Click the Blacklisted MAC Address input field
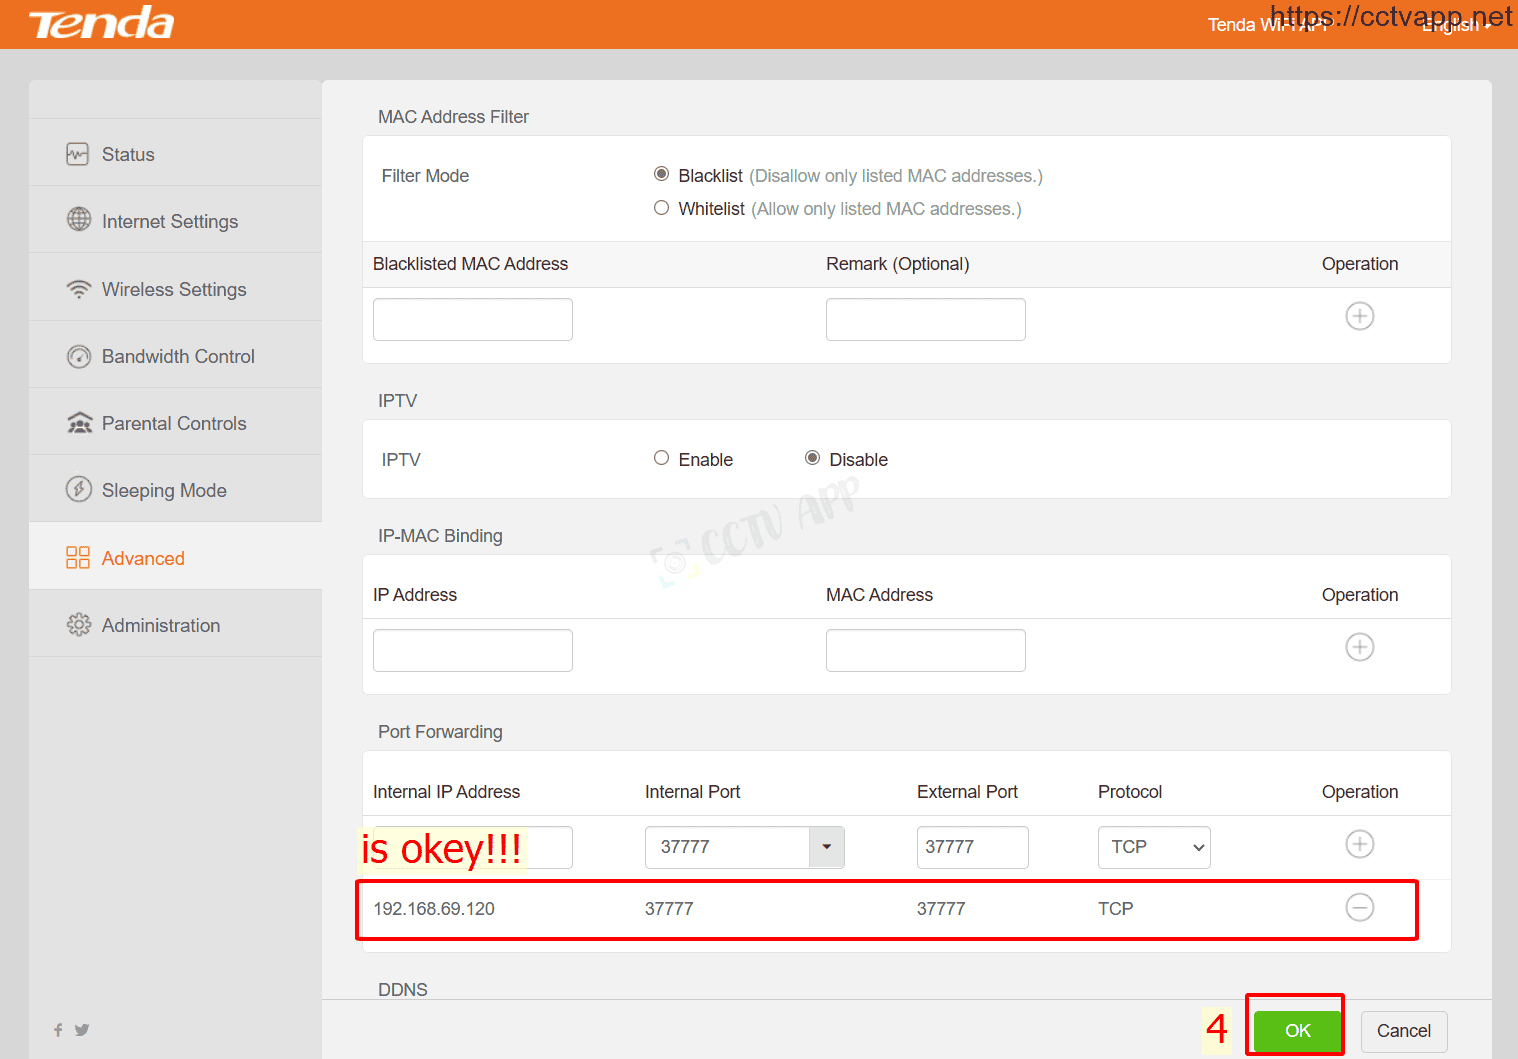 (473, 320)
